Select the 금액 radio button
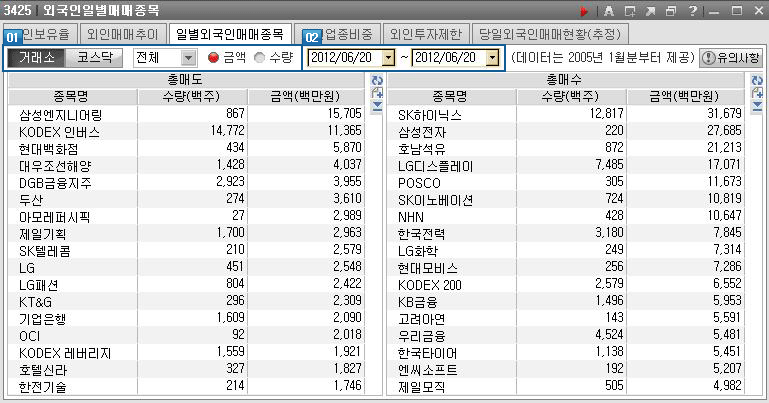The height and width of the screenshot is (403, 769). coord(213,58)
